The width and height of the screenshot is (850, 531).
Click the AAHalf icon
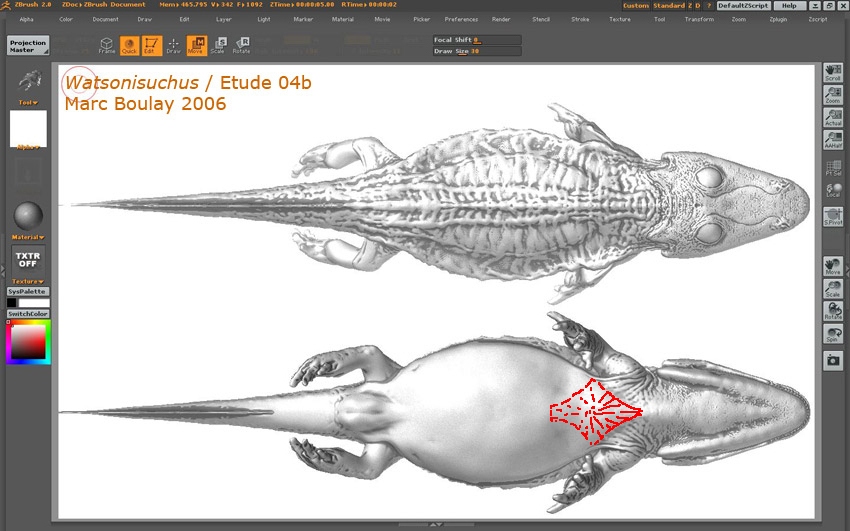(x=833, y=140)
